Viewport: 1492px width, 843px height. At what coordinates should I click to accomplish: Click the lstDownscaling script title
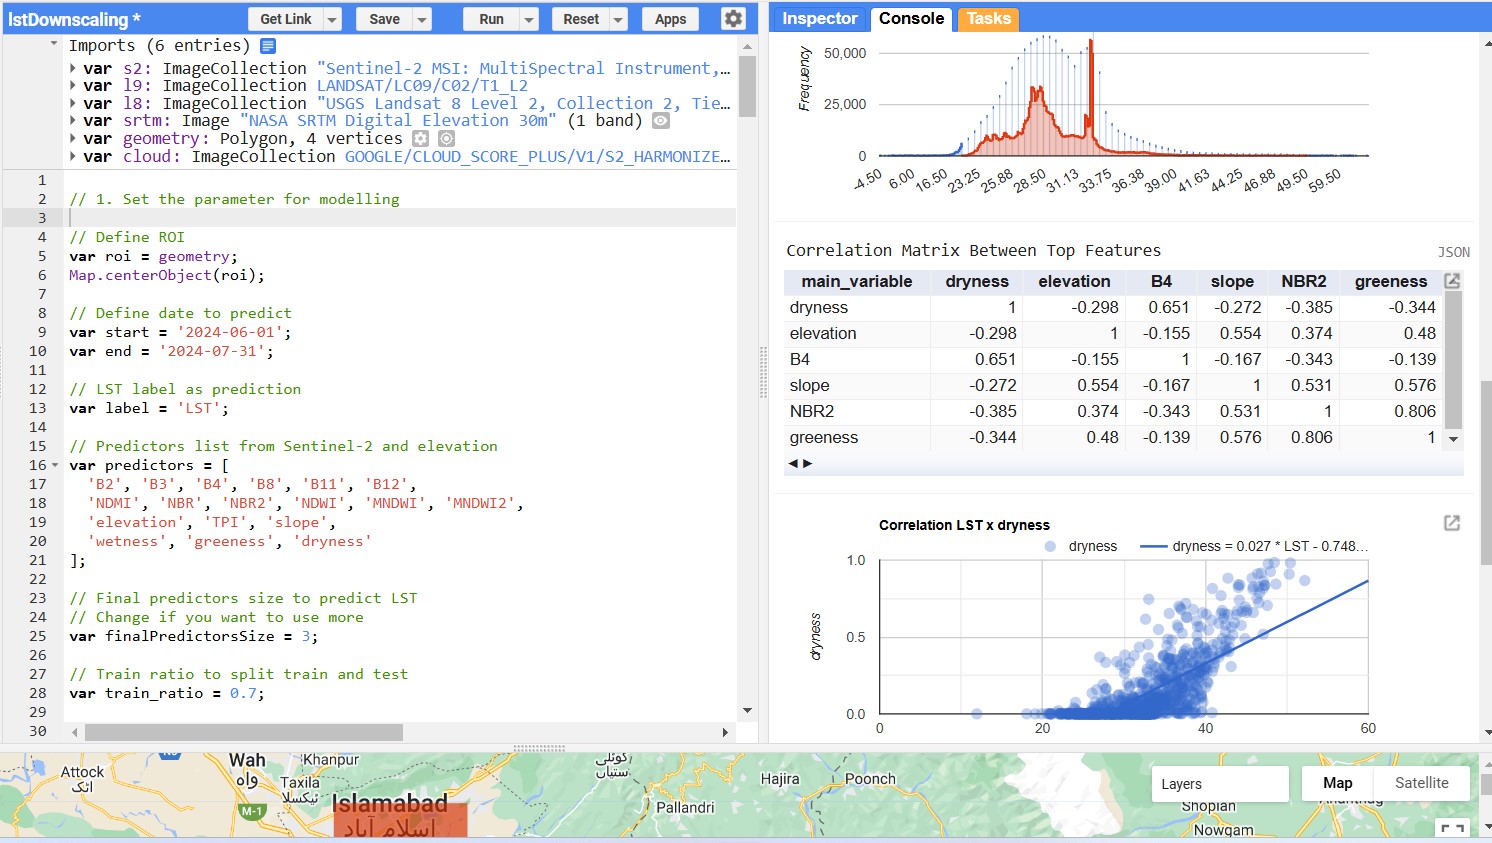tap(74, 19)
